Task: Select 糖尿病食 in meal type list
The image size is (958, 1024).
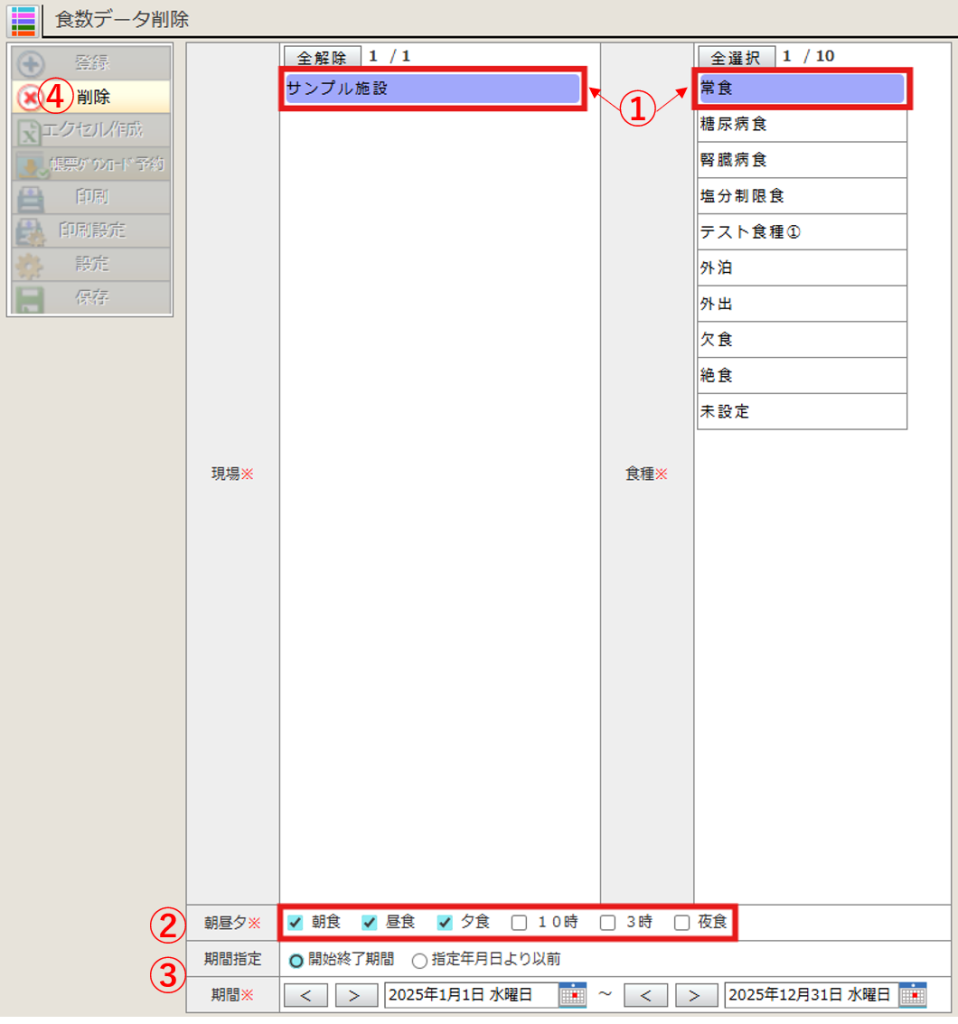Action: pyautogui.click(x=801, y=124)
